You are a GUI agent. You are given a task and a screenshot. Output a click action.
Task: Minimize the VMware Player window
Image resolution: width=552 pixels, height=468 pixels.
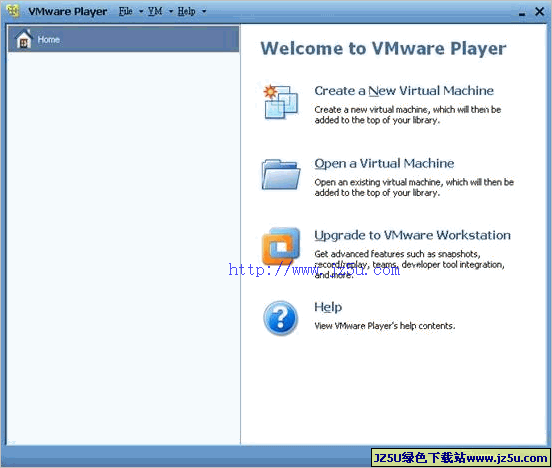[x=522, y=13]
